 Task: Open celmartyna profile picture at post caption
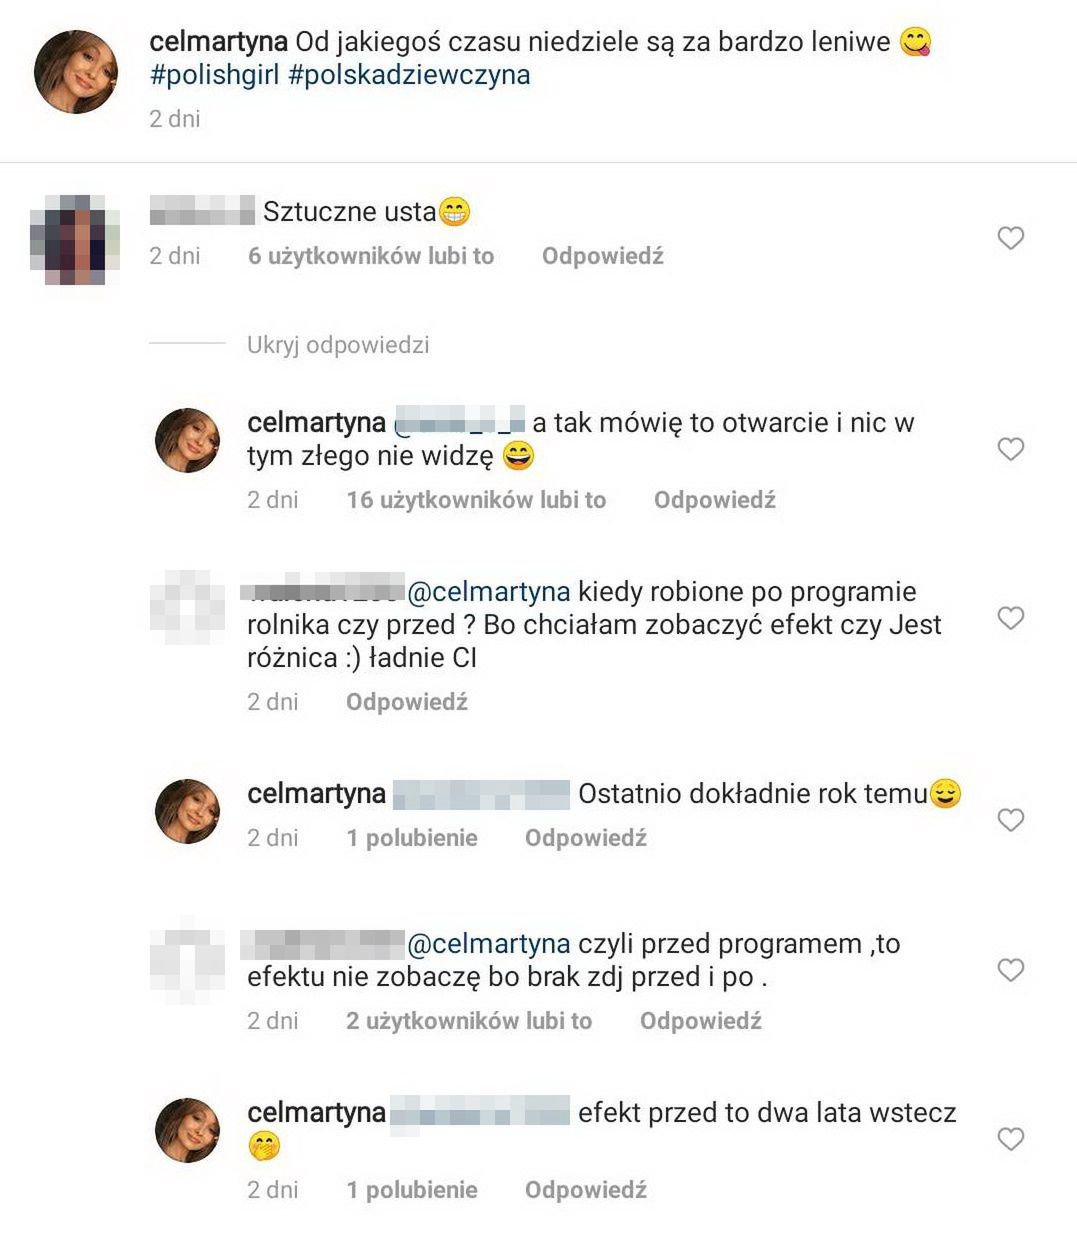76,71
